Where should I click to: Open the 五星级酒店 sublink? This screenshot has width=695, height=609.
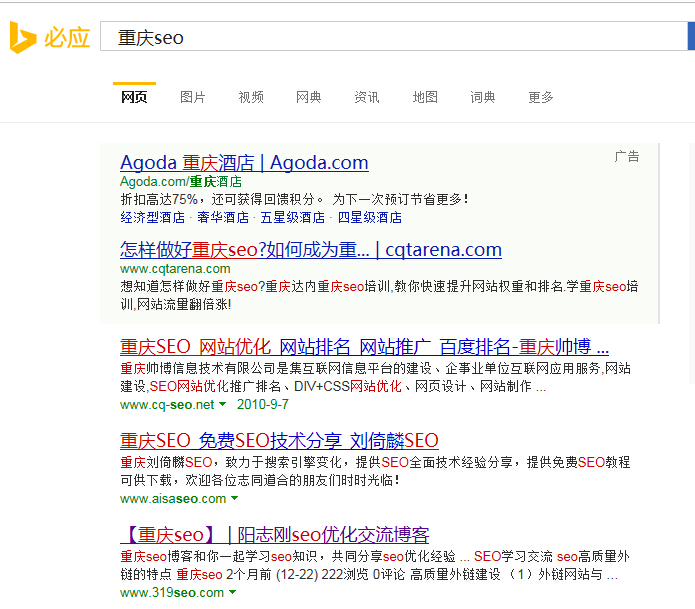click(x=293, y=218)
